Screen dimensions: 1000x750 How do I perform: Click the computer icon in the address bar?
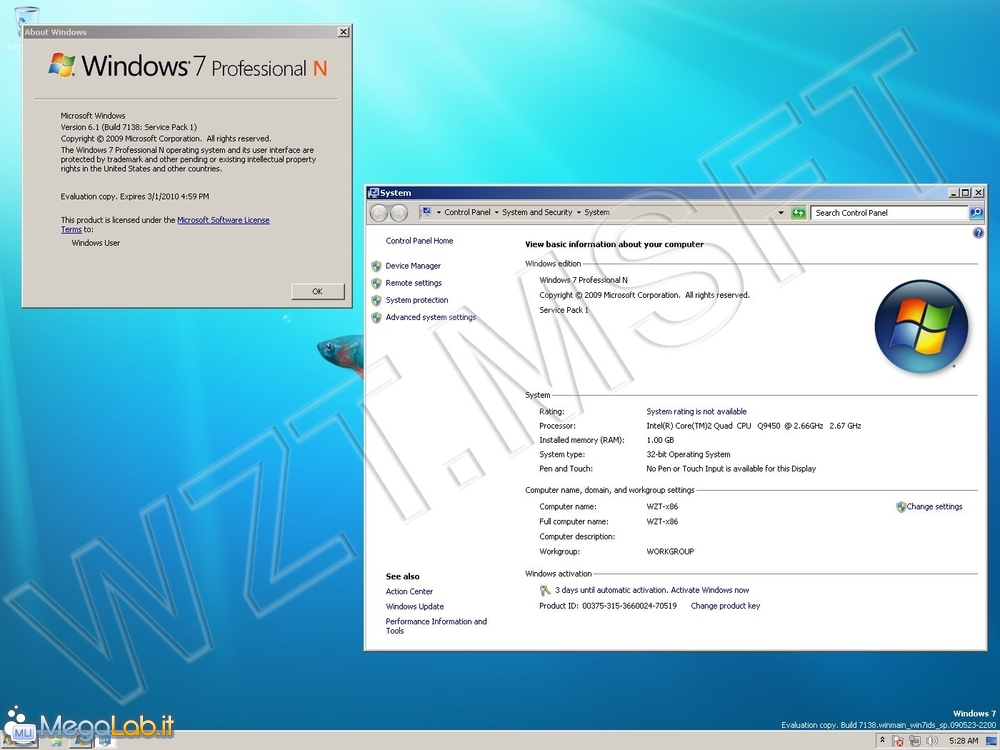425,212
